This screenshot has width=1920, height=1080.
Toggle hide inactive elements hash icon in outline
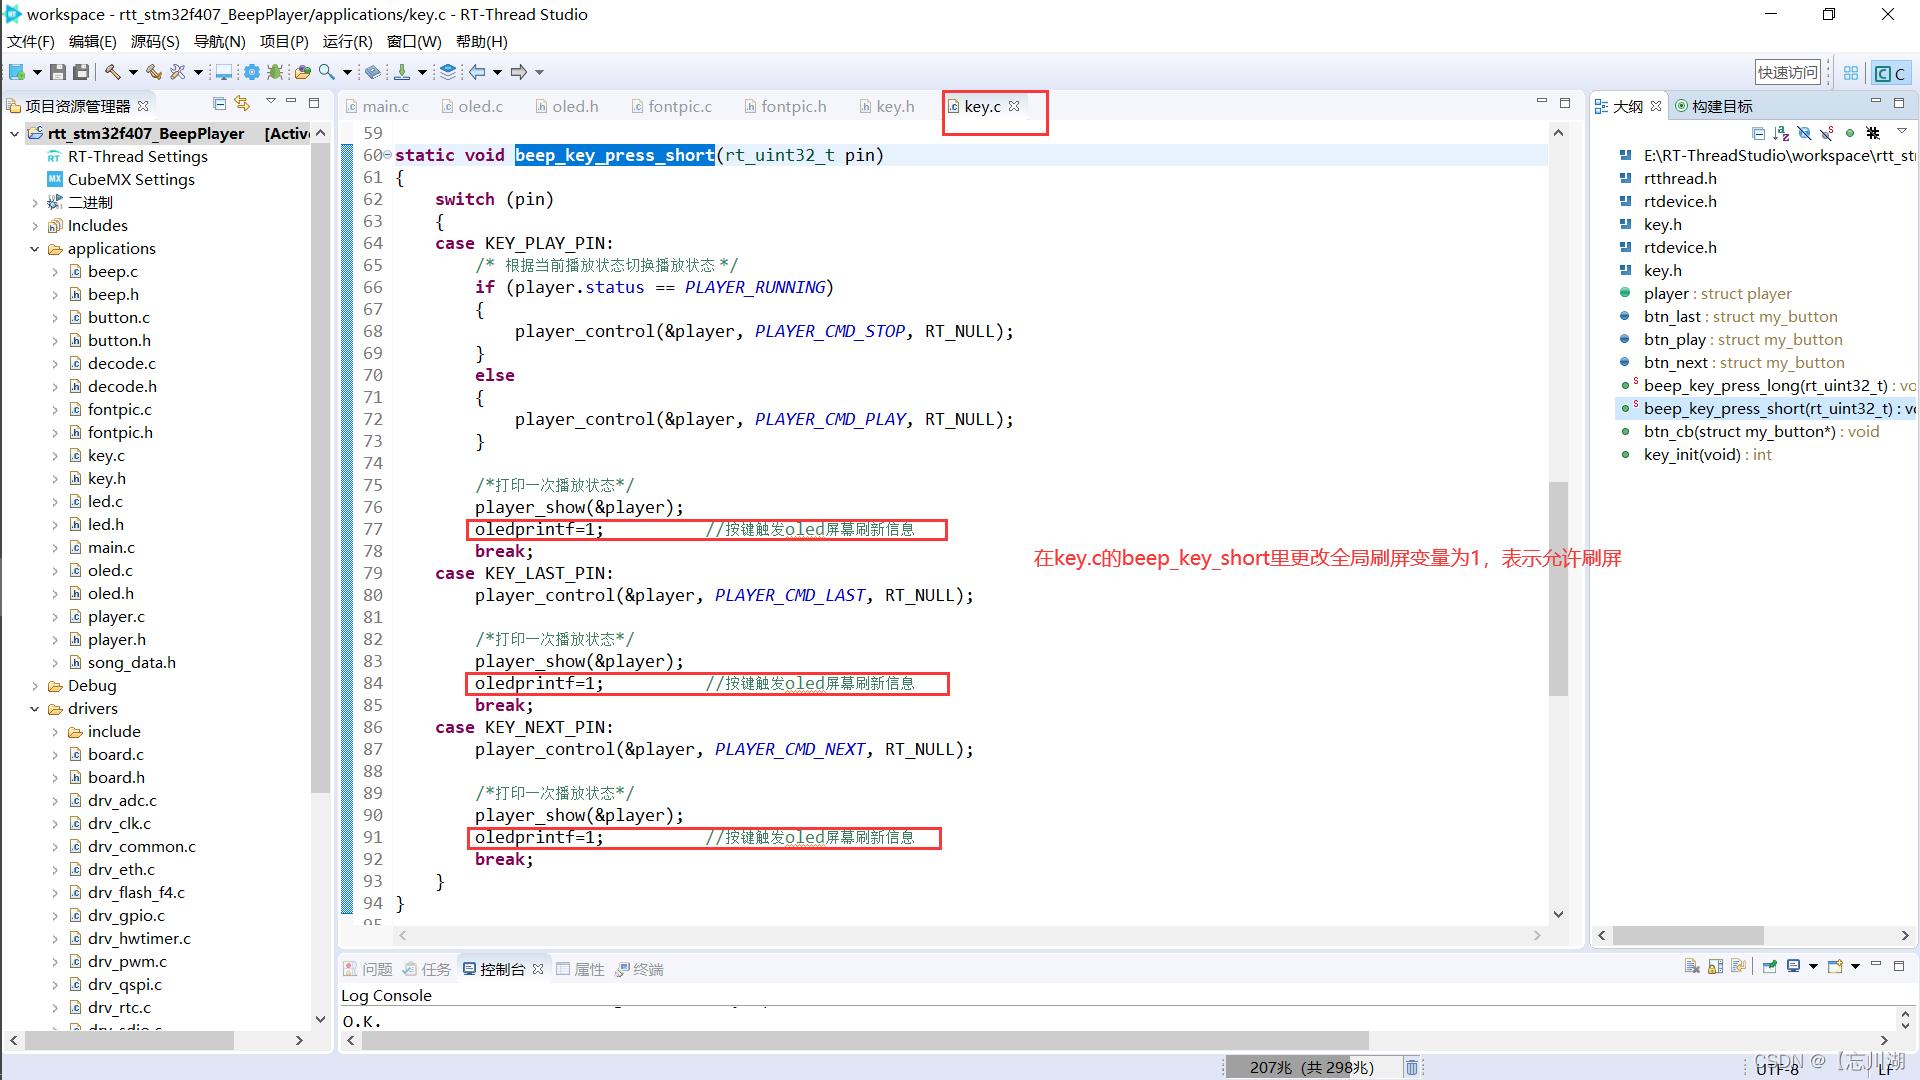pyautogui.click(x=1873, y=133)
